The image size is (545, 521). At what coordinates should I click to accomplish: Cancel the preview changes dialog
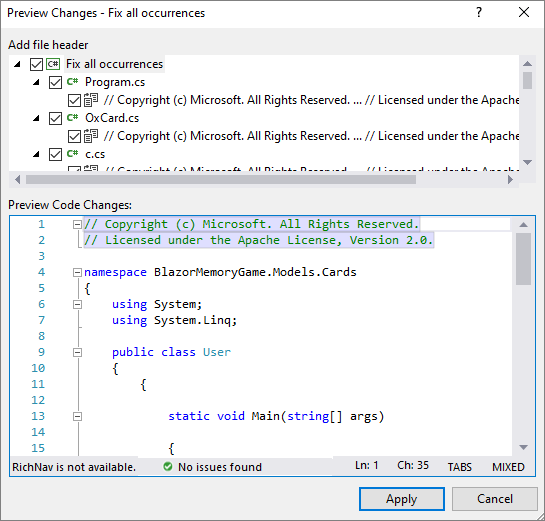[x=495, y=499]
